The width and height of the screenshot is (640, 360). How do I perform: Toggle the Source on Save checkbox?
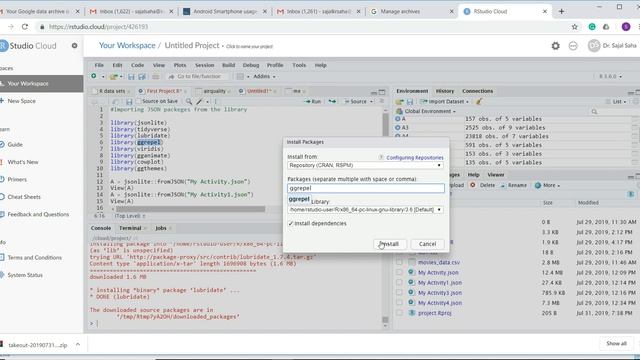coord(138,101)
